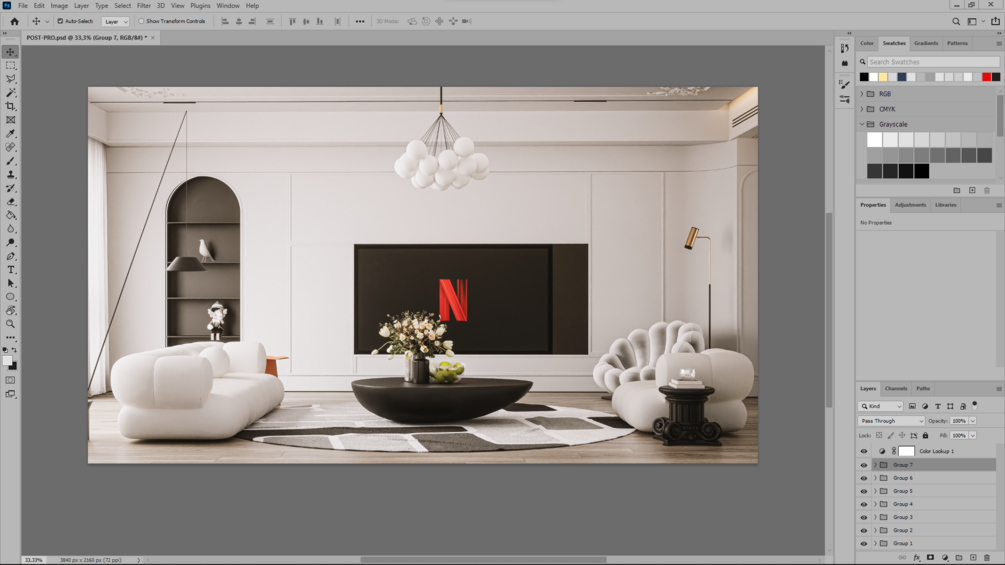Select the Zoom tool

pyautogui.click(x=10, y=324)
